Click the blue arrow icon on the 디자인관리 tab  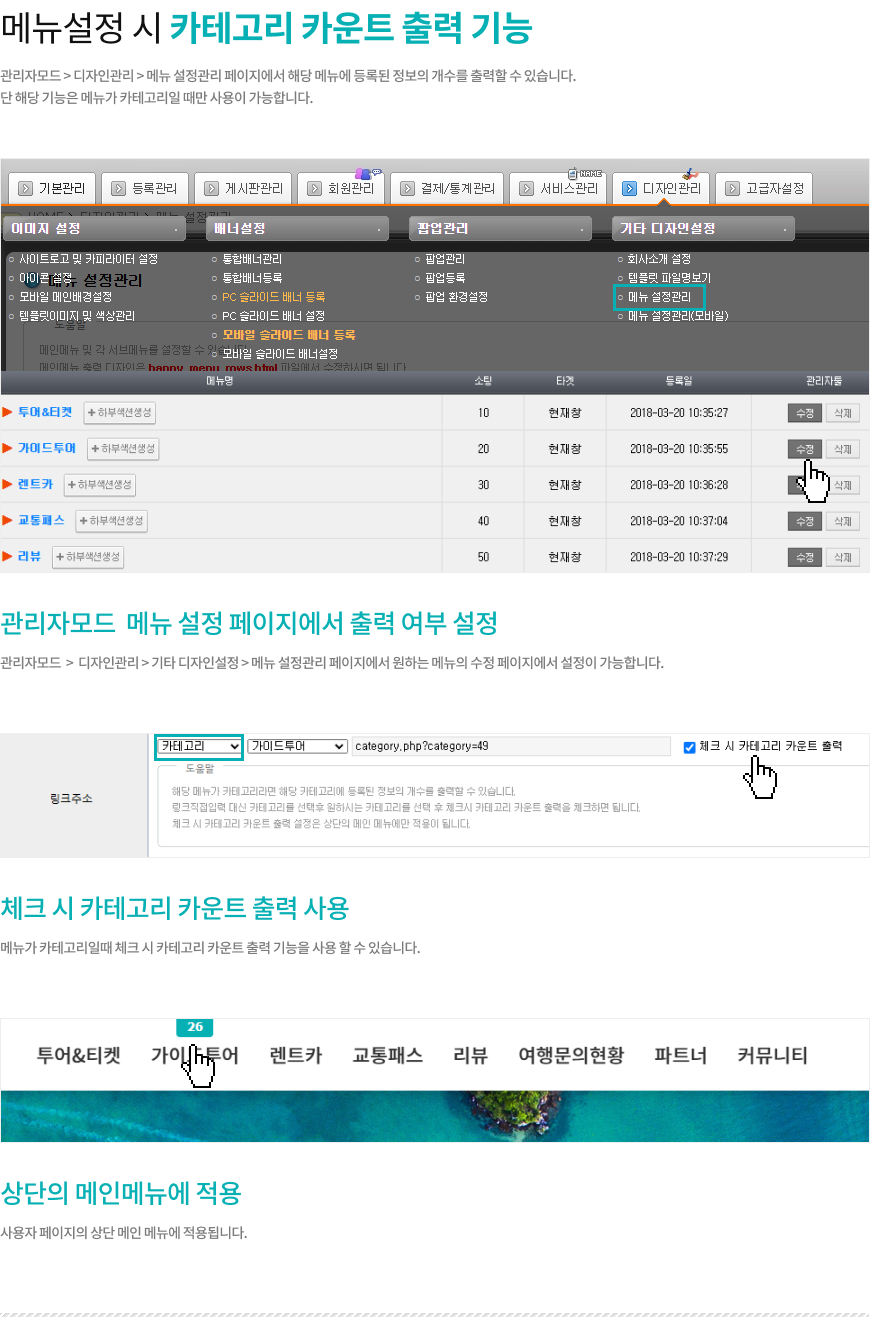630,188
